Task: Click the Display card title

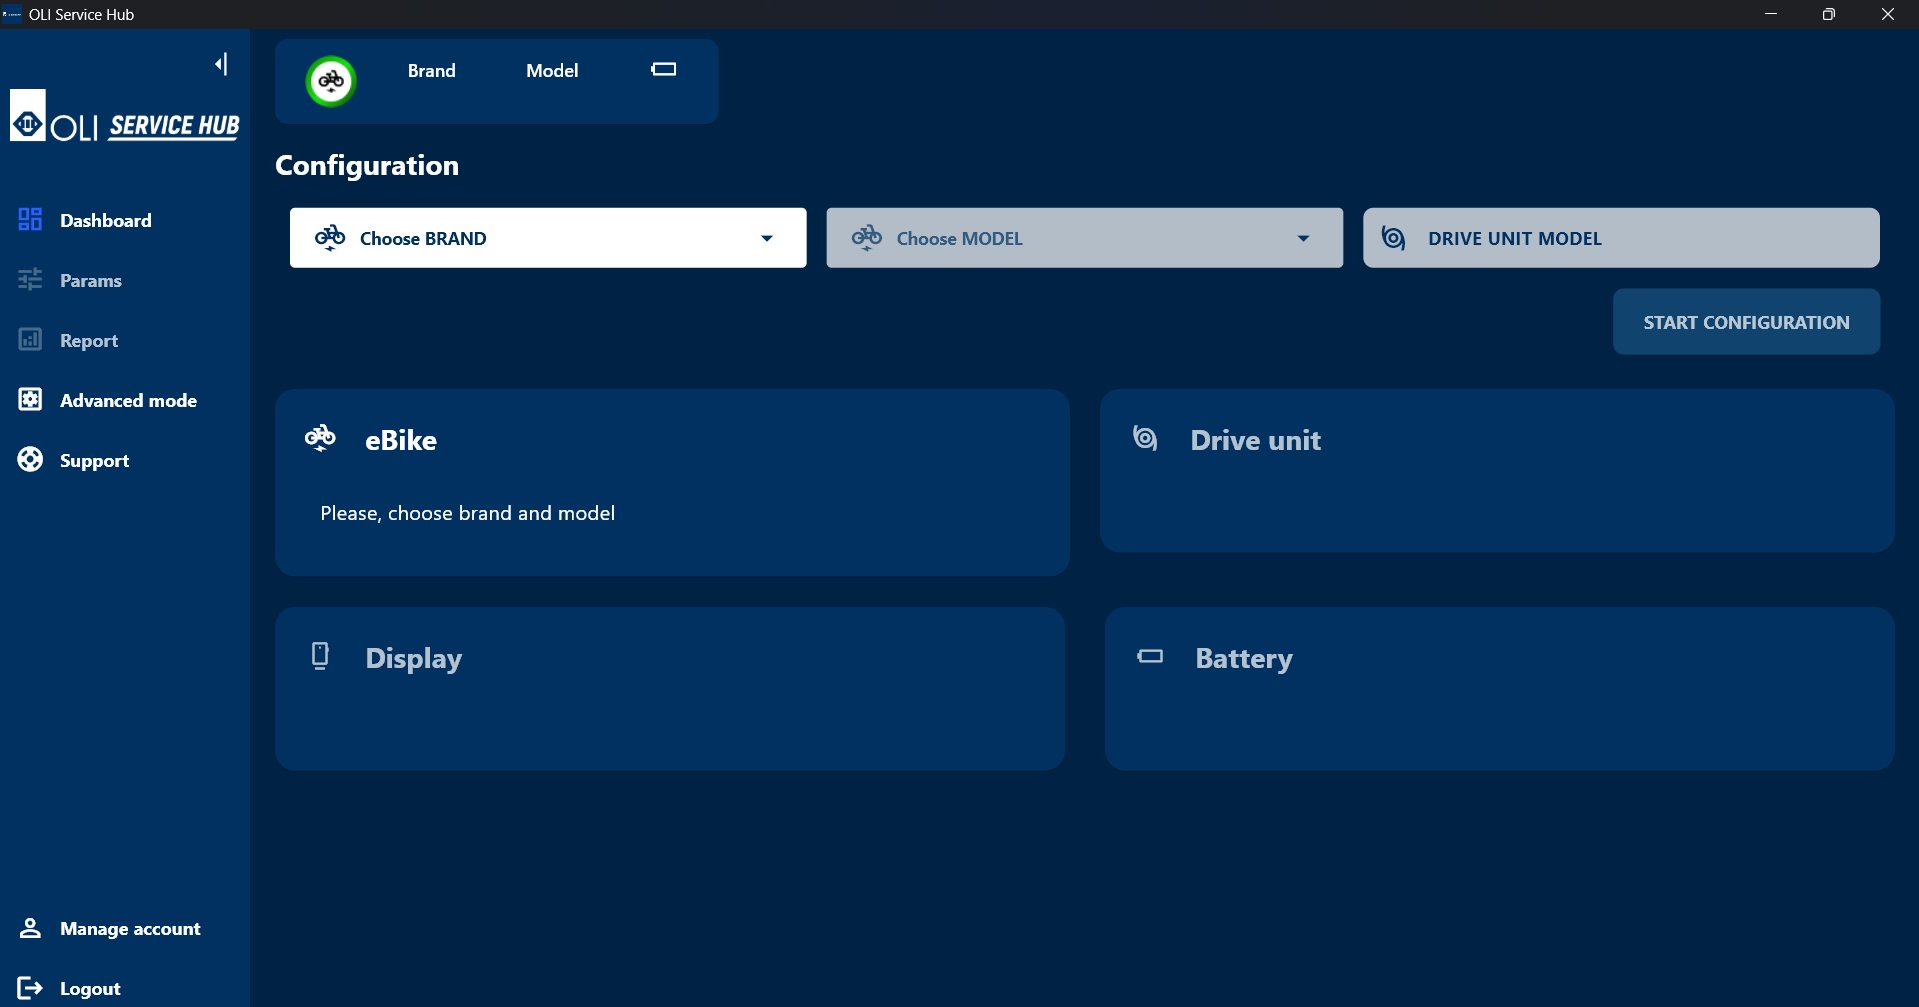Action: pos(413,658)
